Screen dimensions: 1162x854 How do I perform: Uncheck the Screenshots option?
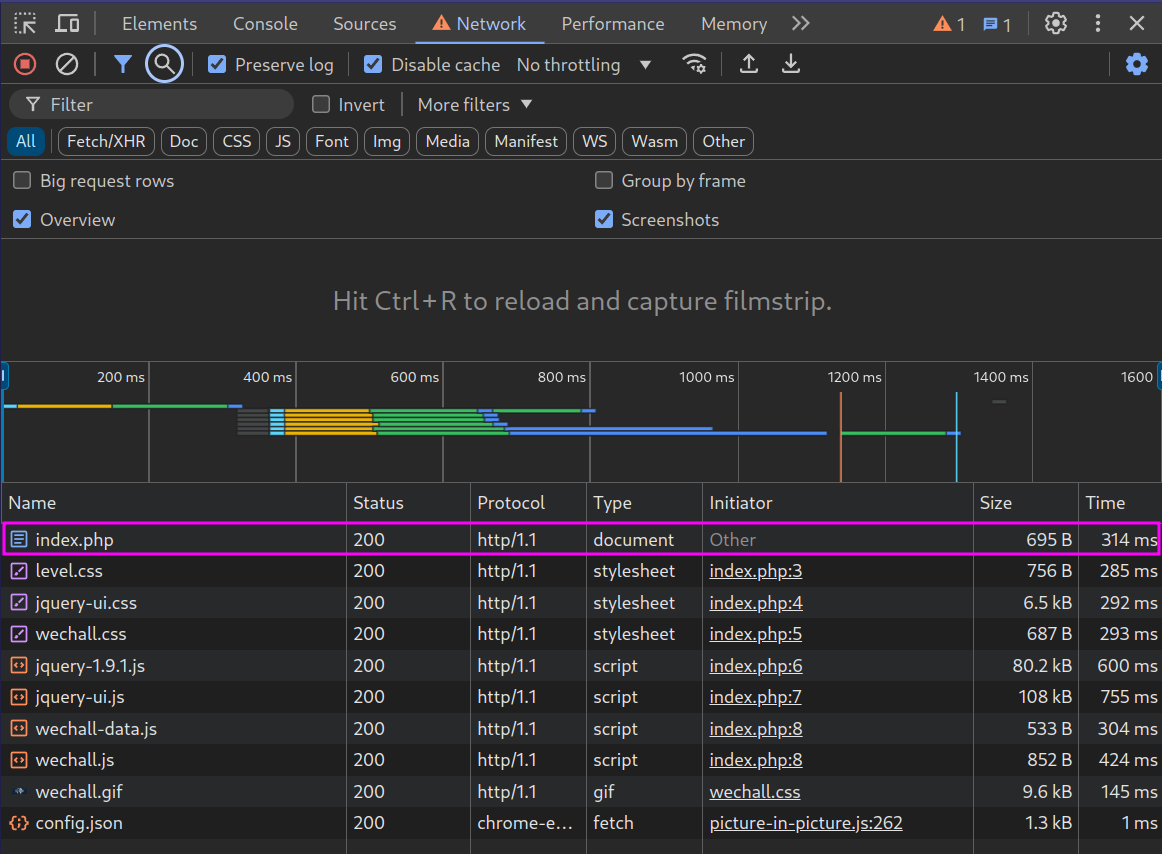coord(604,219)
